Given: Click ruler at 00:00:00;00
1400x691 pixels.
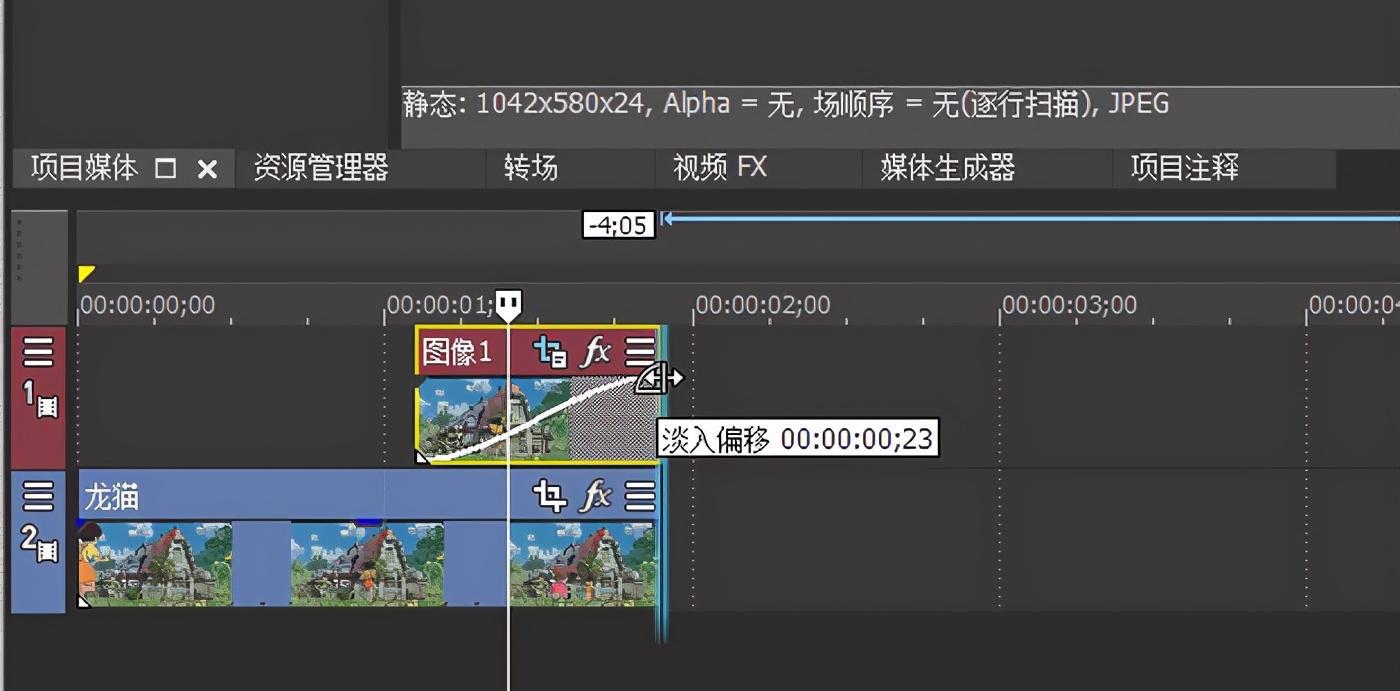Looking at the screenshot, I should (147, 305).
